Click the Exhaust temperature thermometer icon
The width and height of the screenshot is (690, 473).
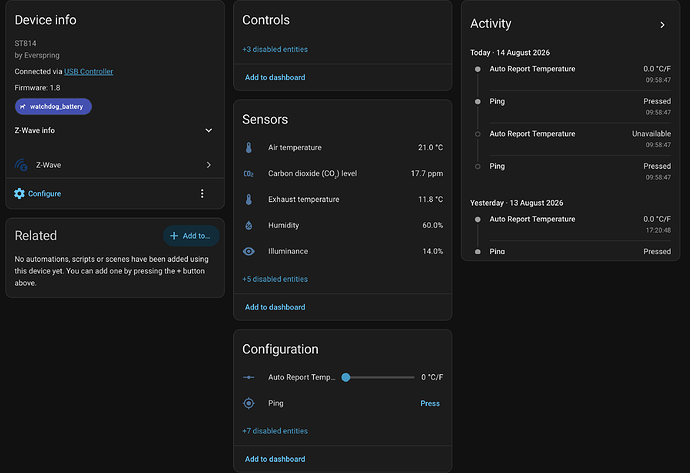pos(249,199)
